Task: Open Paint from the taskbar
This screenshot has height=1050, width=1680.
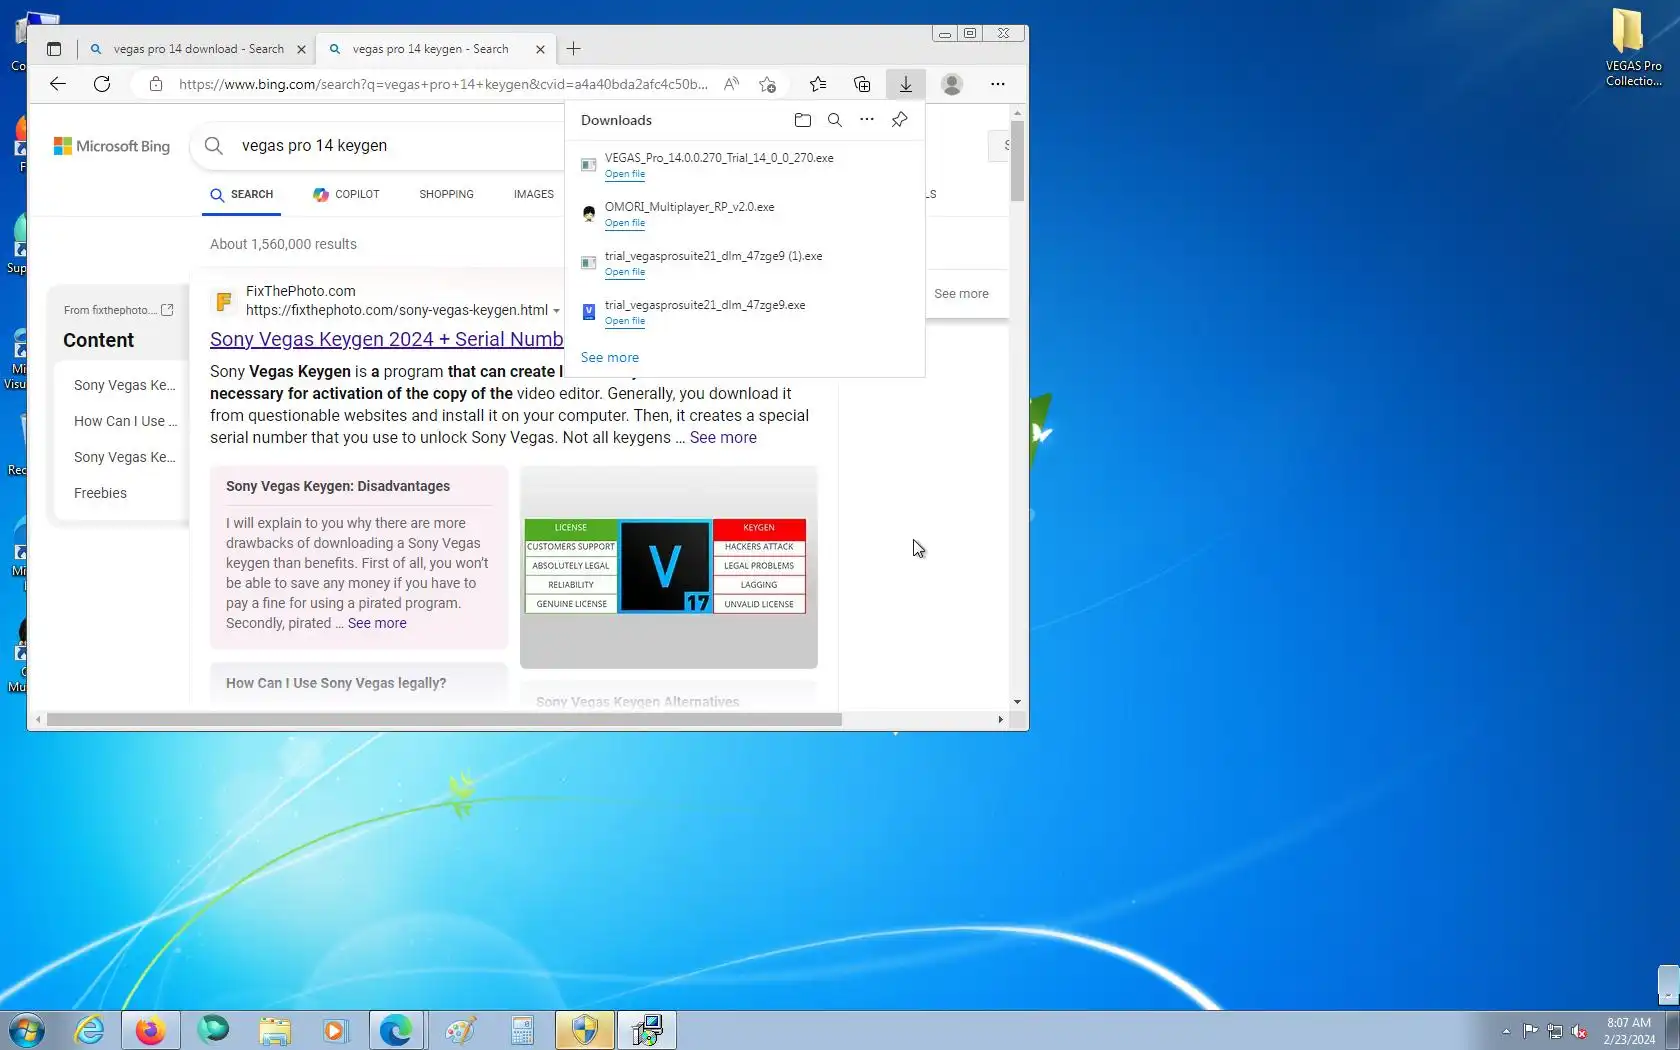Action: coord(460,1030)
